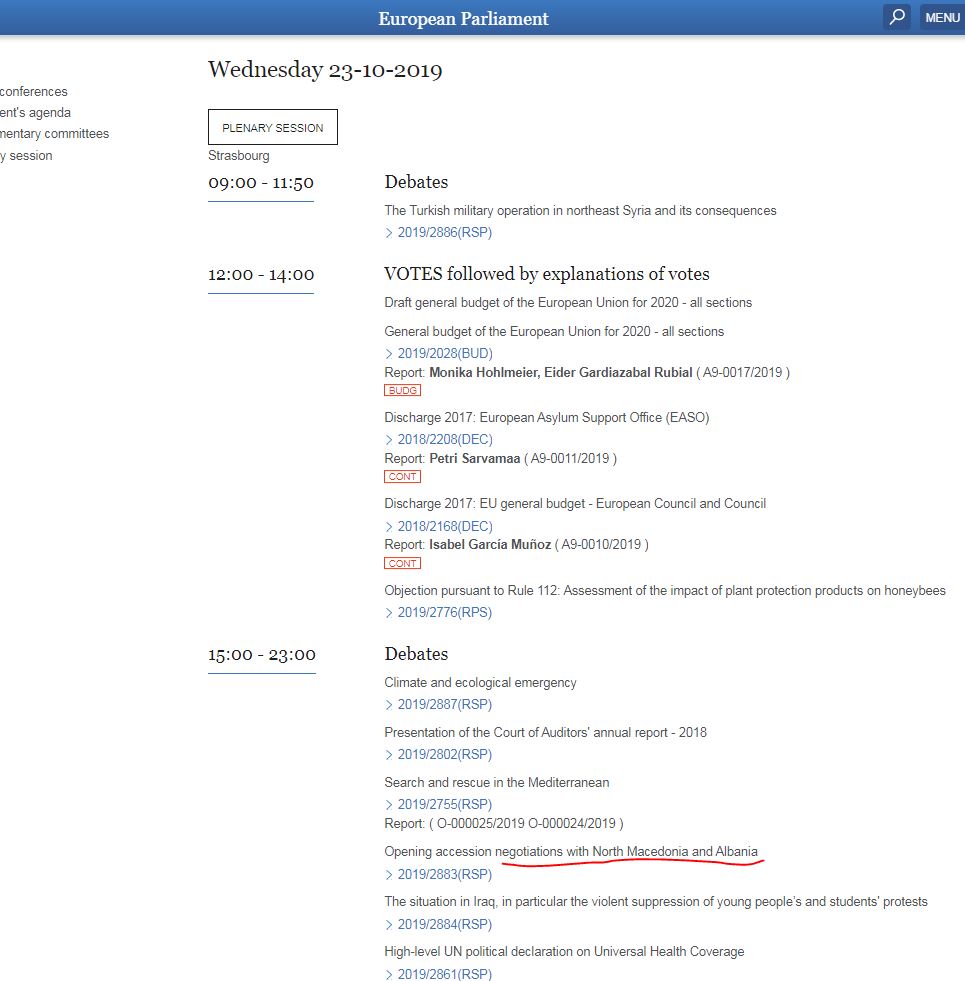The image size is (965, 981).
Task: Open the 2019/2776(RPS) honeybees objection link
Action: pyautogui.click(x=444, y=612)
